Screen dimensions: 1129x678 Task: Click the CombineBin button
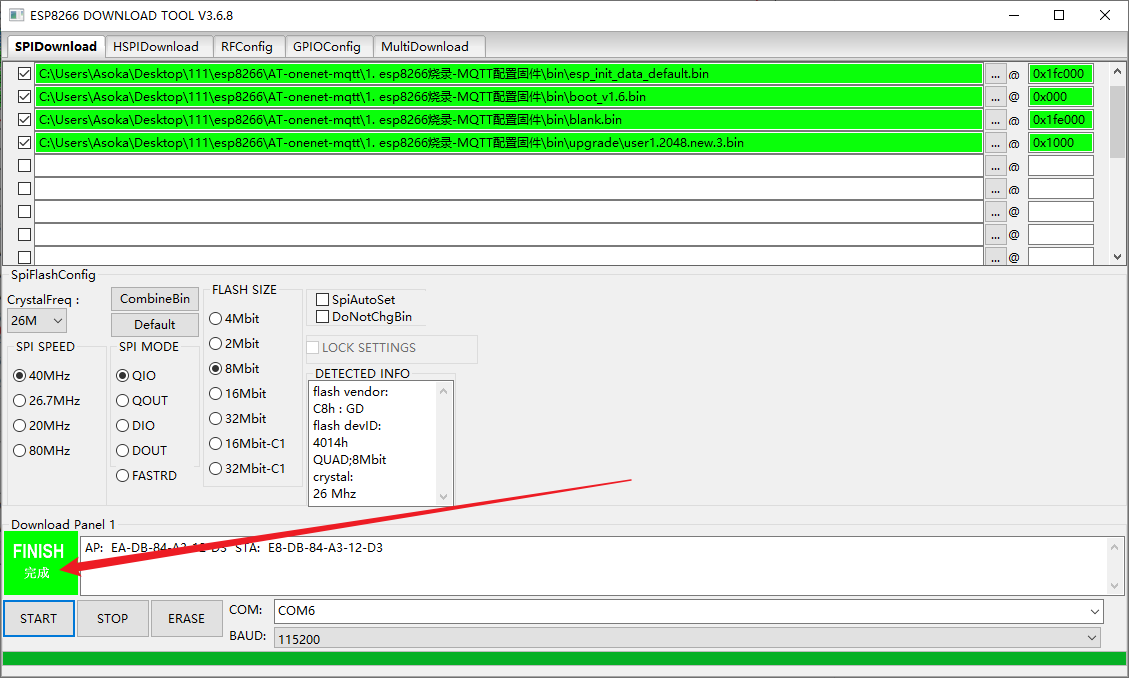[x=155, y=299]
